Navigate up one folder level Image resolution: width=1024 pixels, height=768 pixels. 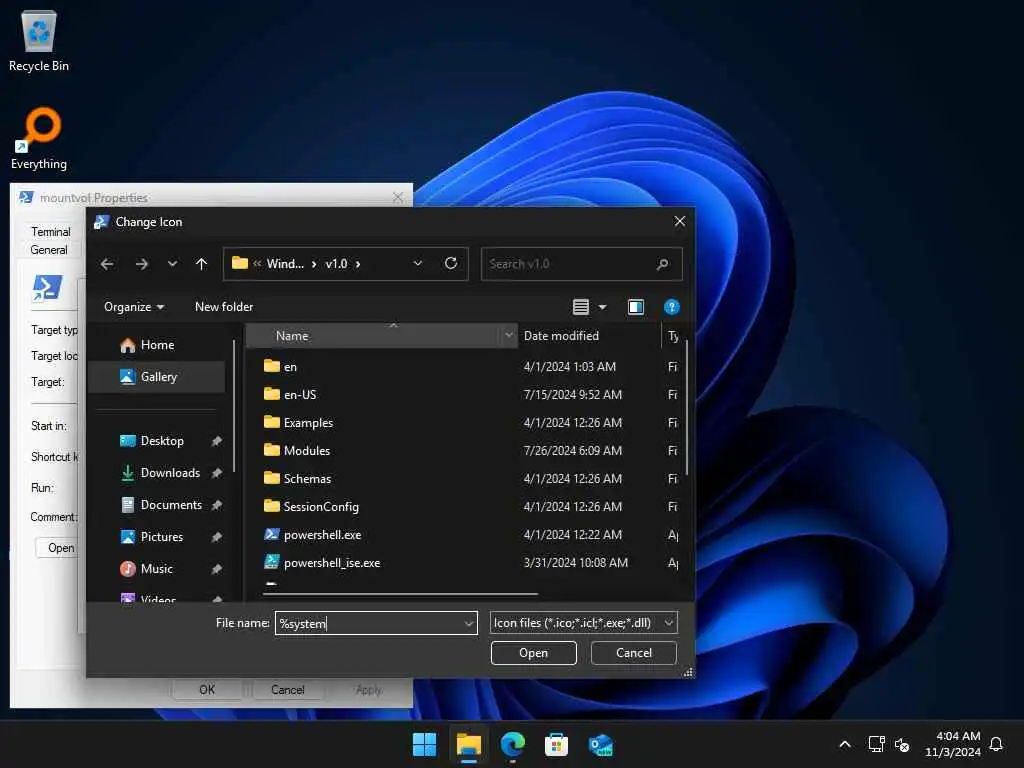201,264
